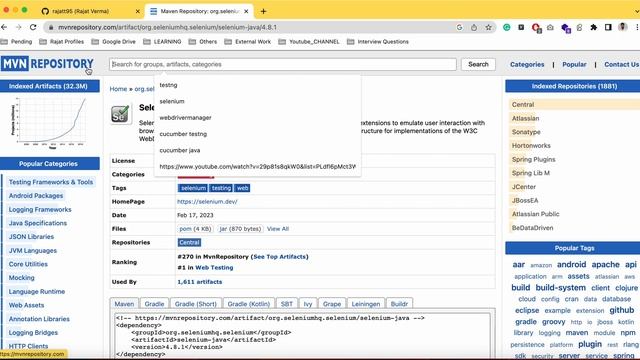Image resolution: width=640 pixels, height=360 pixels.
Task: Open the Google Drive bookmarks folder
Action: pos(114,42)
